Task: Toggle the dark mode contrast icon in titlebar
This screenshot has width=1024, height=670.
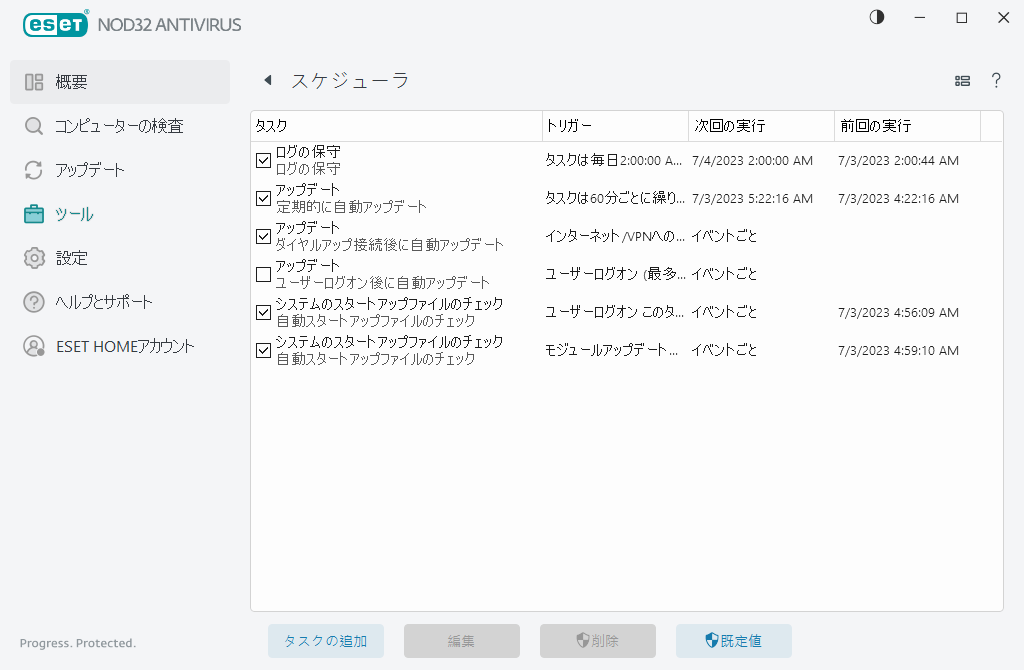Action: pyautogui.click(x=876, y=17)
